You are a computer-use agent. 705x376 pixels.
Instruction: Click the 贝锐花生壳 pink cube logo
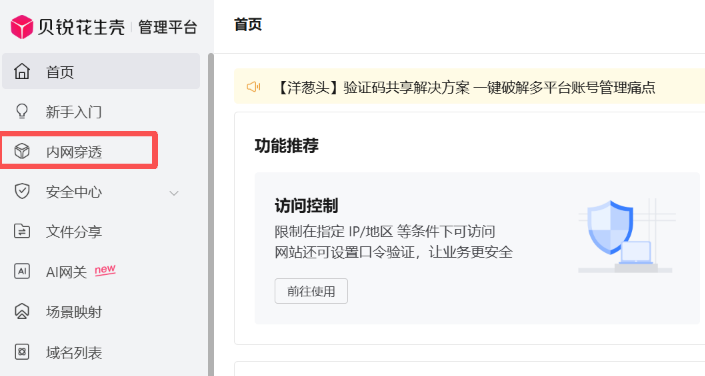[x=22, y=27]
